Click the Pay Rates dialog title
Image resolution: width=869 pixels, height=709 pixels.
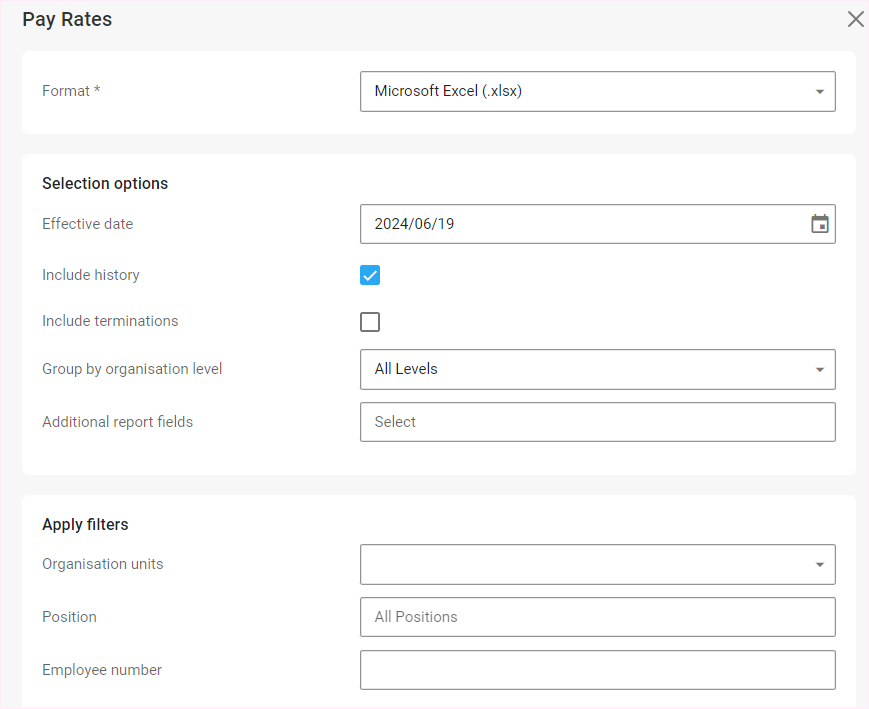[x=67, y=19]
